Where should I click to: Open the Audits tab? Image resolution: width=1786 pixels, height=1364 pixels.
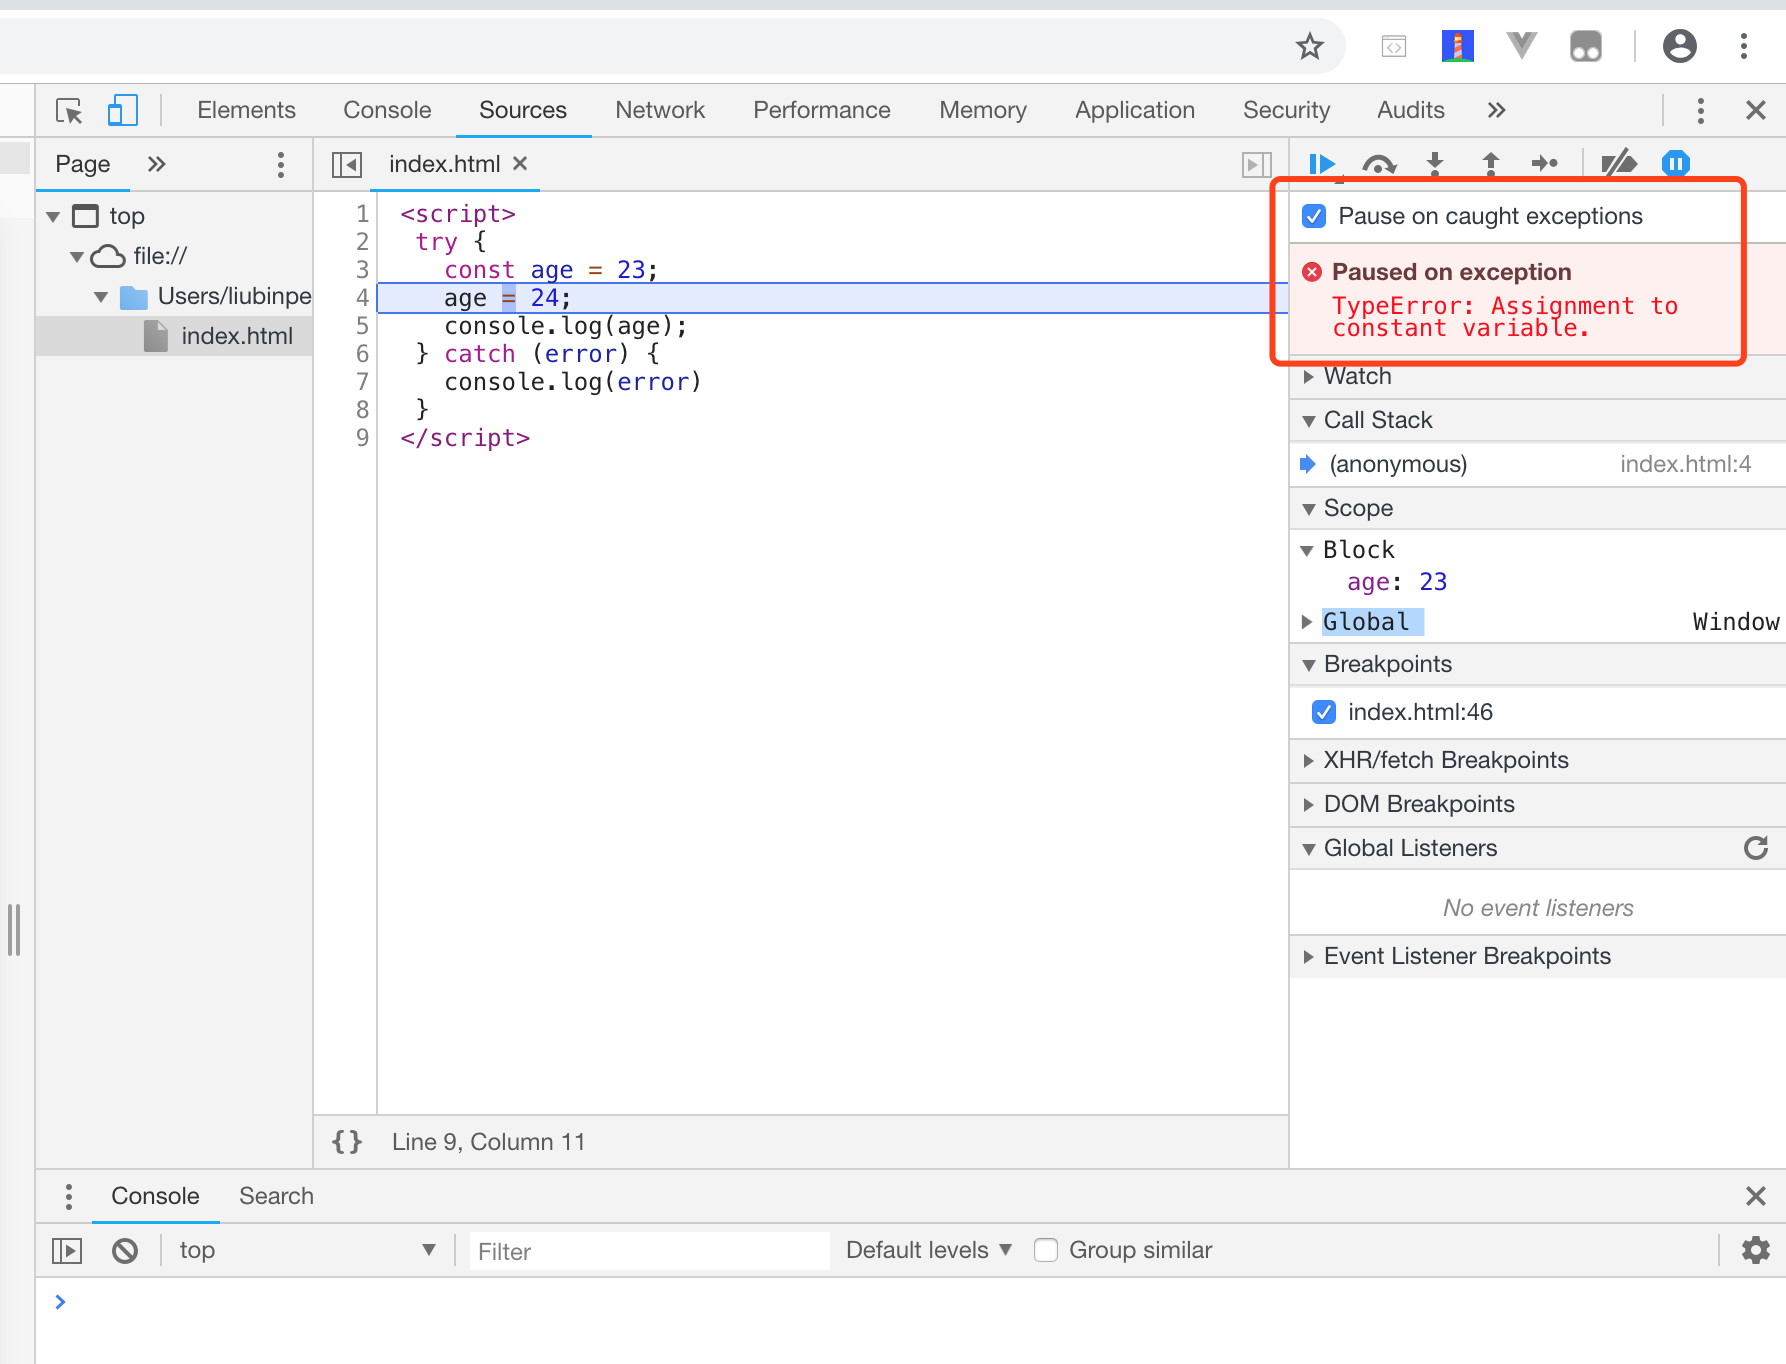tap(1411, 110)
